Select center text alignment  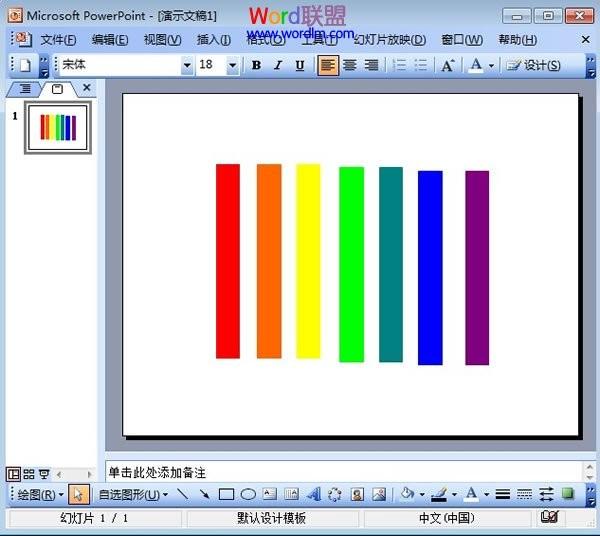coord(349,65)
